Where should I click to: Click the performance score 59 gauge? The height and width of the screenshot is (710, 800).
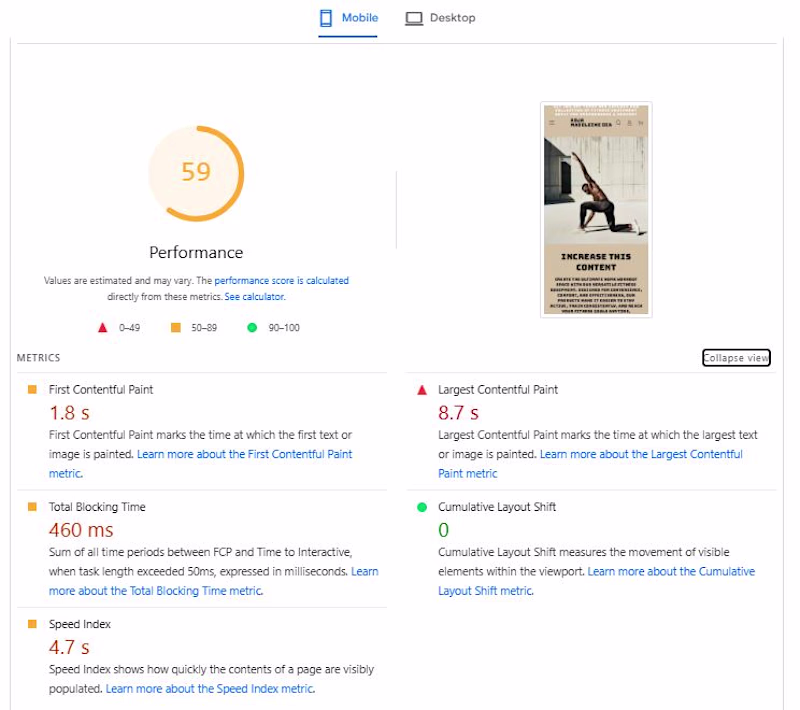tap(196, 173)
